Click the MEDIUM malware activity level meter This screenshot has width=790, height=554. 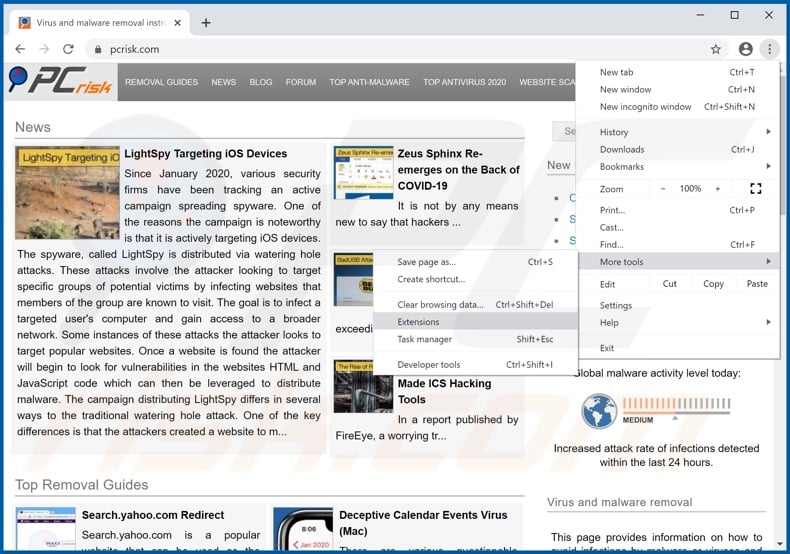pos(676,410)
